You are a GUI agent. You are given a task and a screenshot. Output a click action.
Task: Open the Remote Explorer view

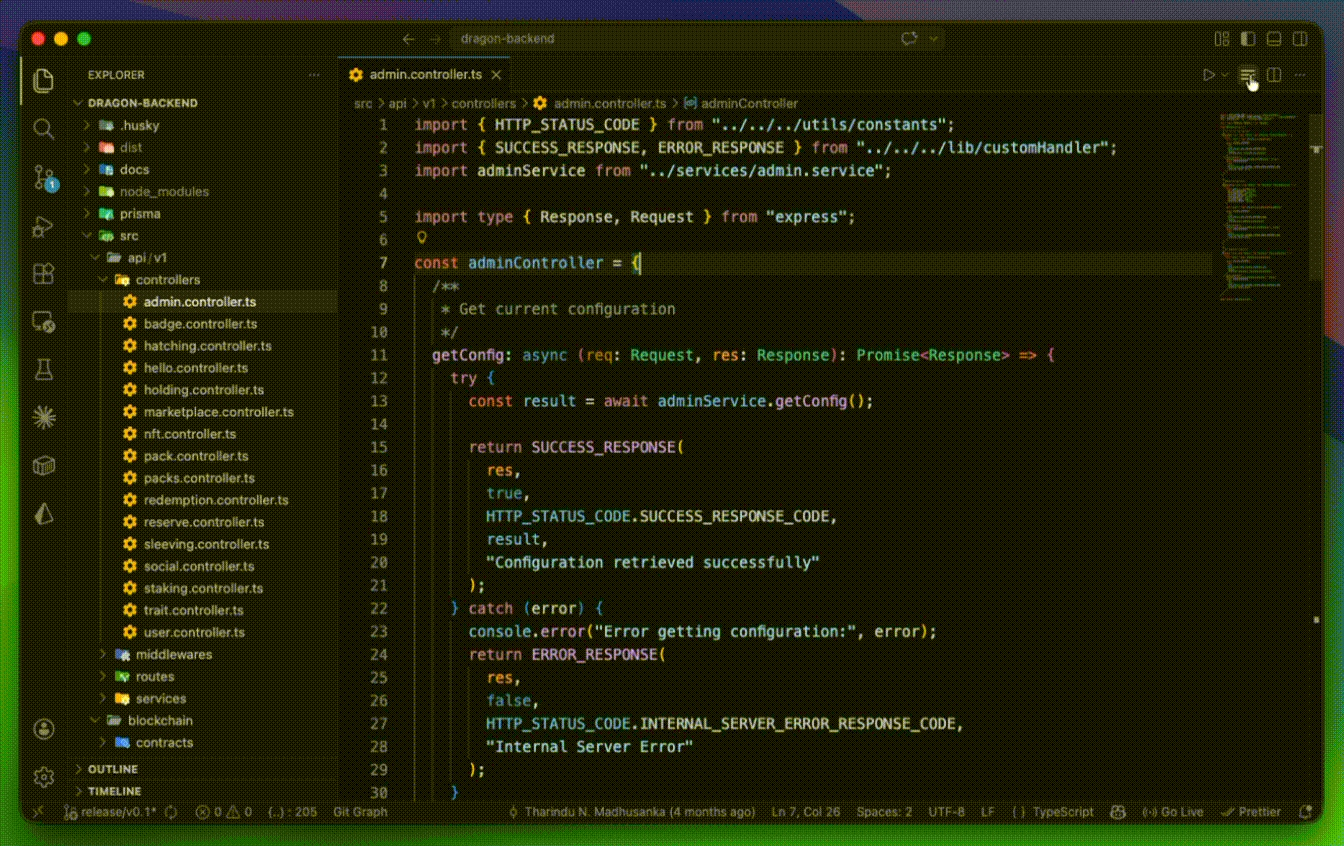tap(43, 322)
